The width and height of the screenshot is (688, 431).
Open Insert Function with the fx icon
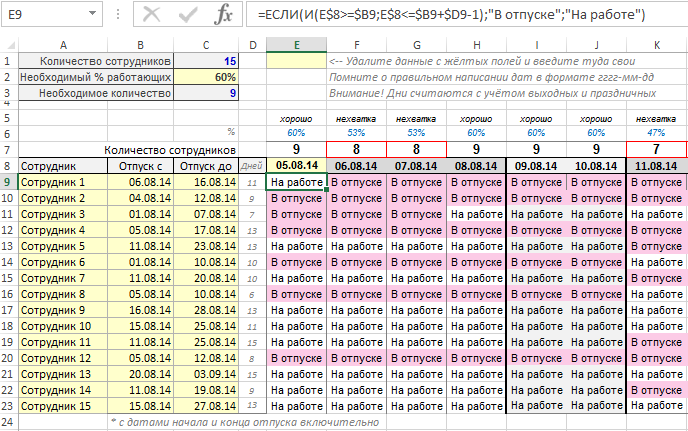point(225,14)
